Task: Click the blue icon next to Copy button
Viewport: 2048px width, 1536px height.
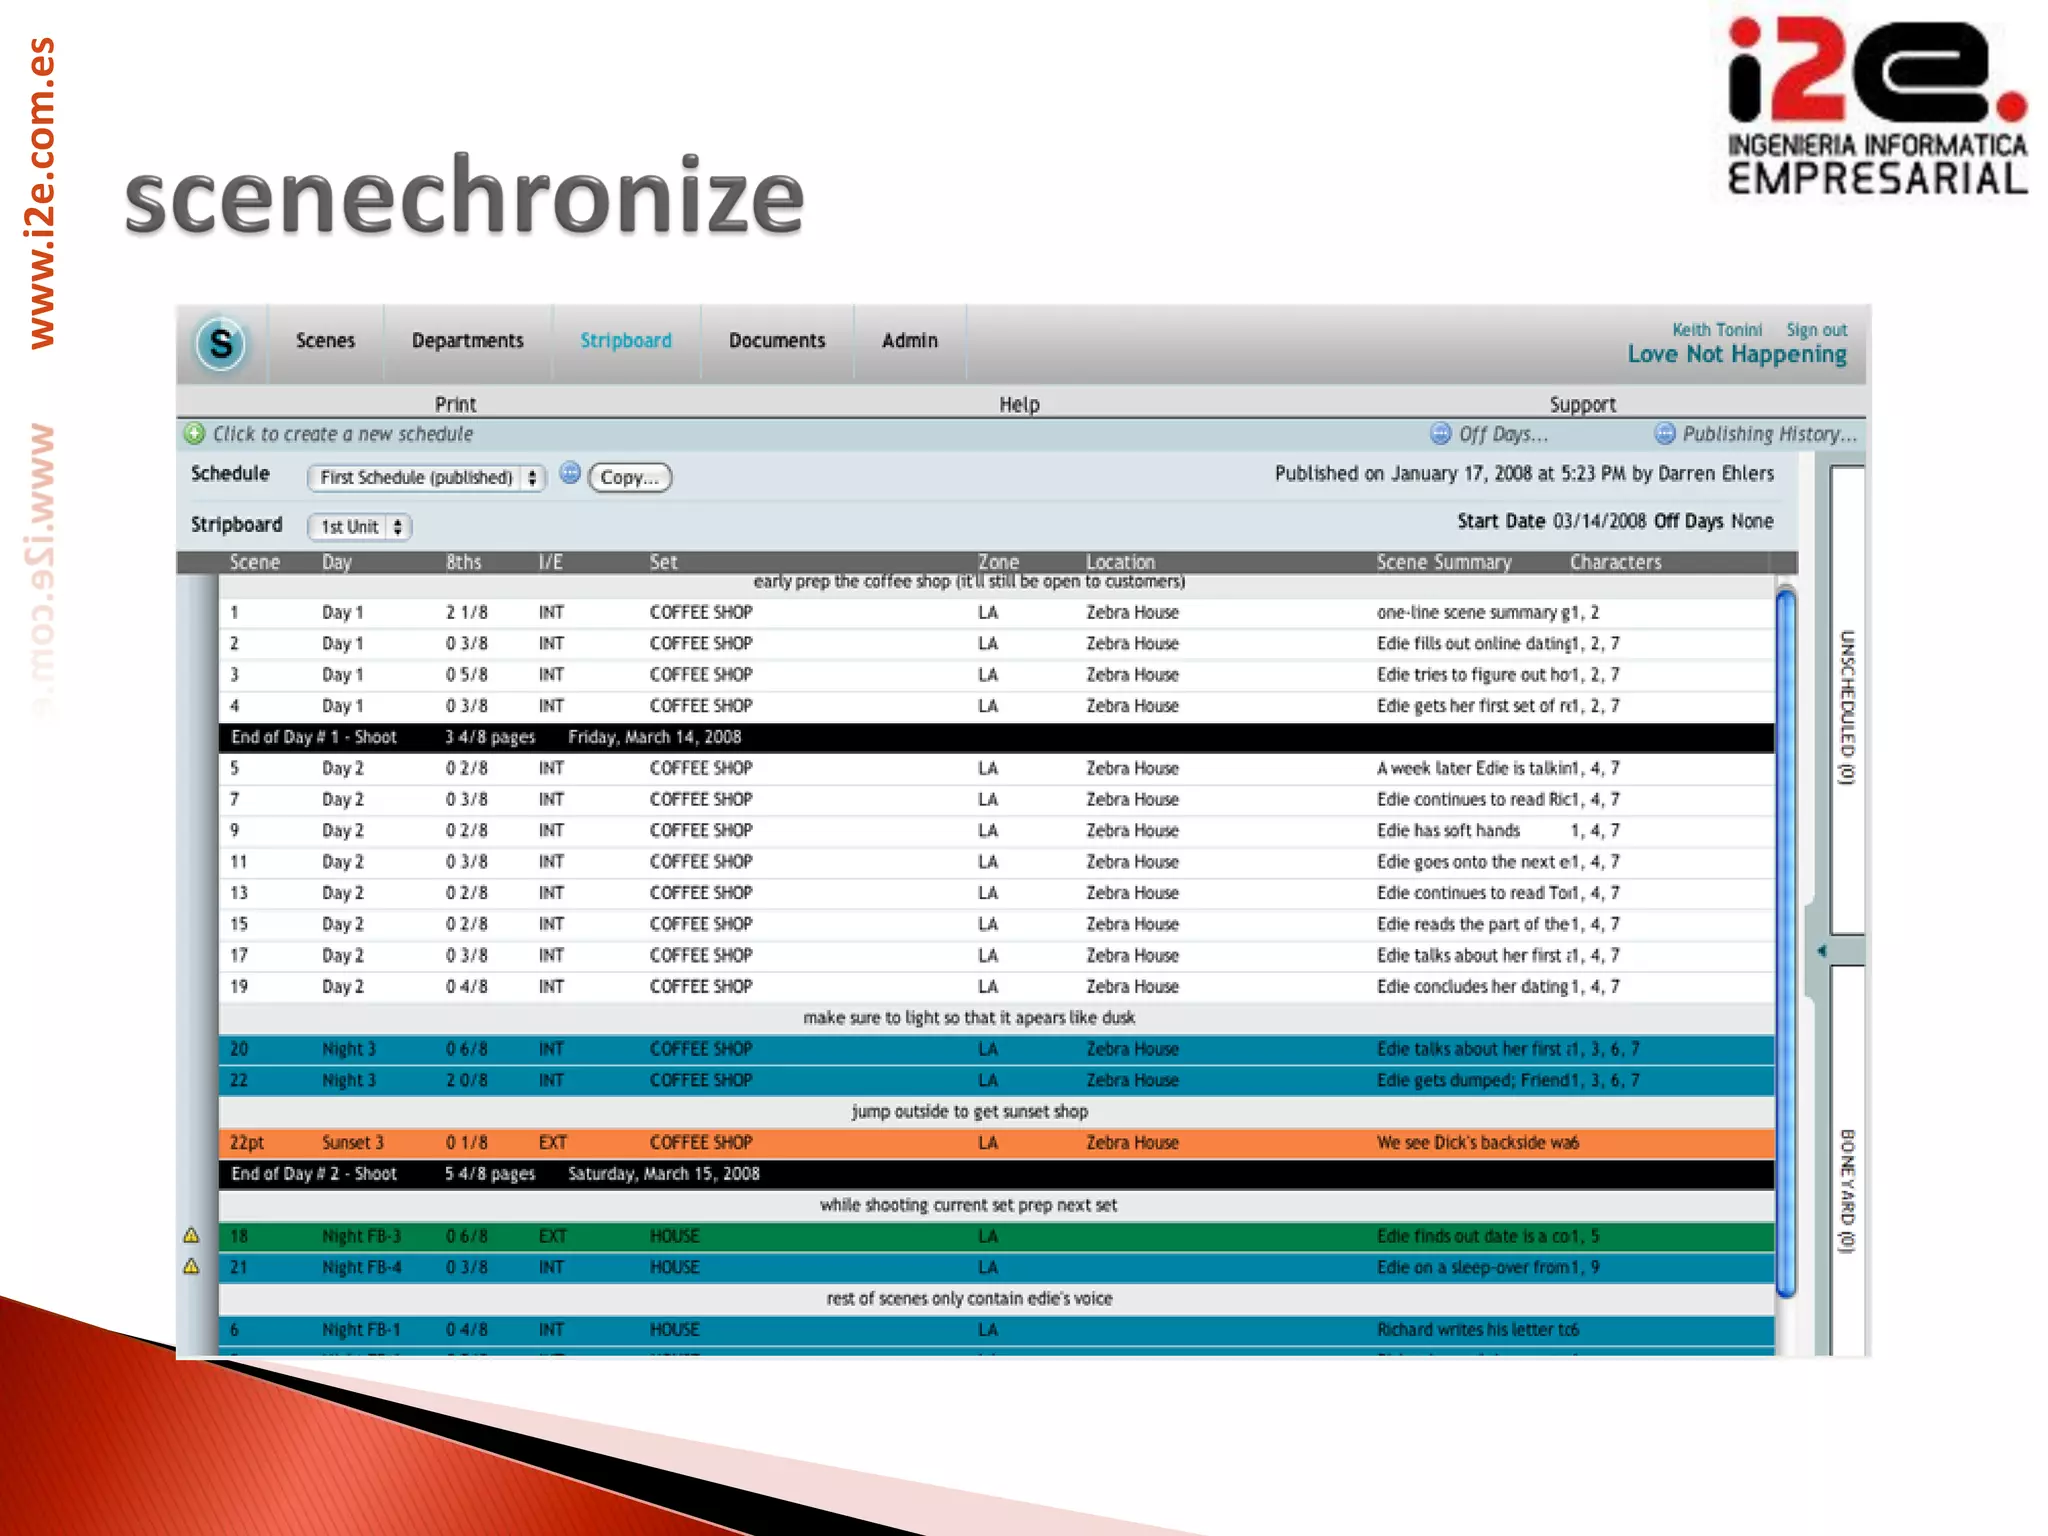Action: [569, 474]
